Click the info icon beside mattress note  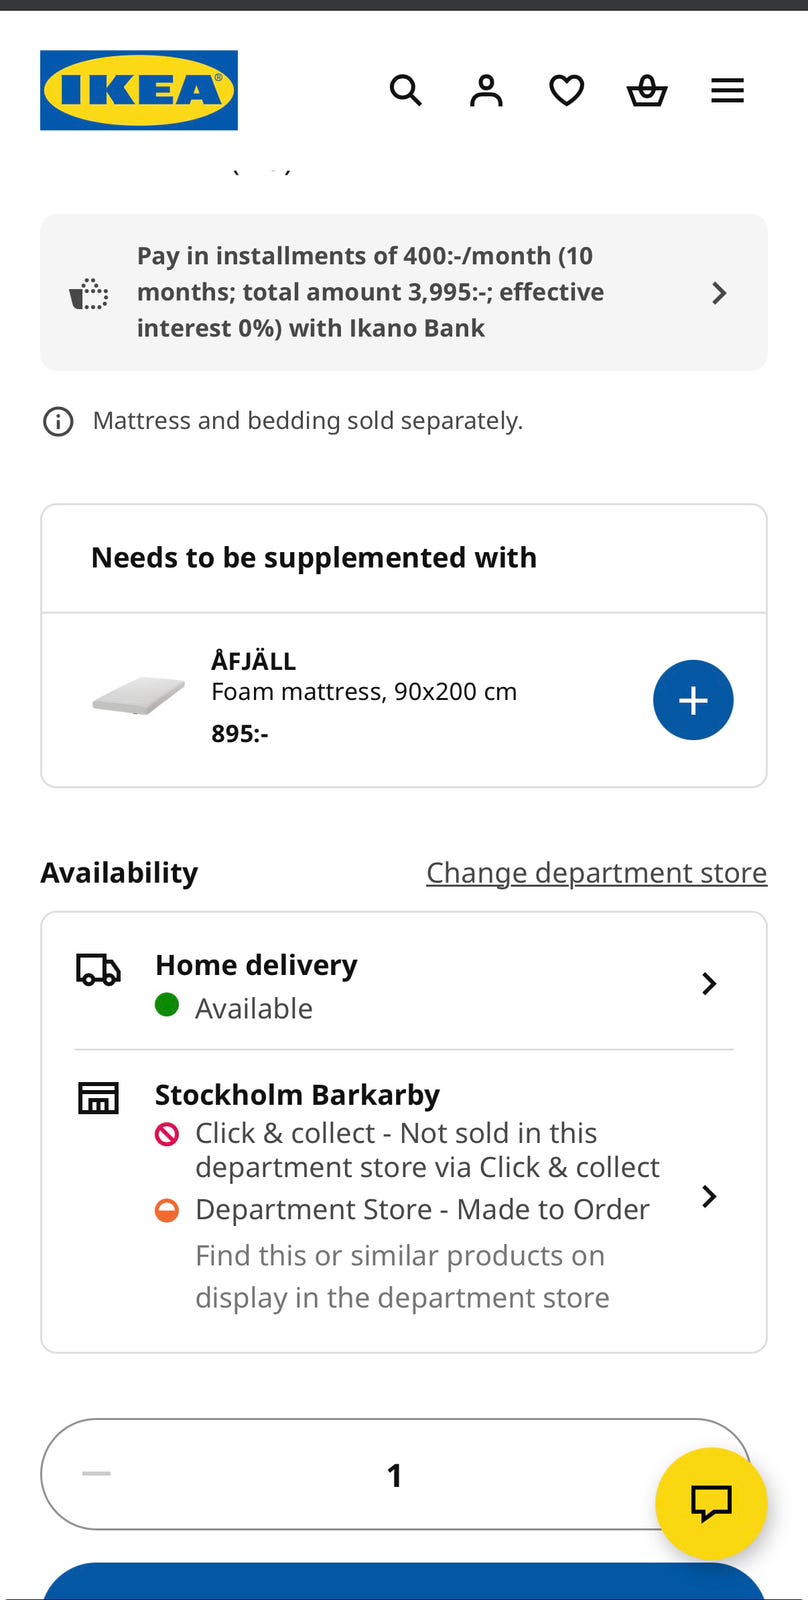click(x=58, y=422)
